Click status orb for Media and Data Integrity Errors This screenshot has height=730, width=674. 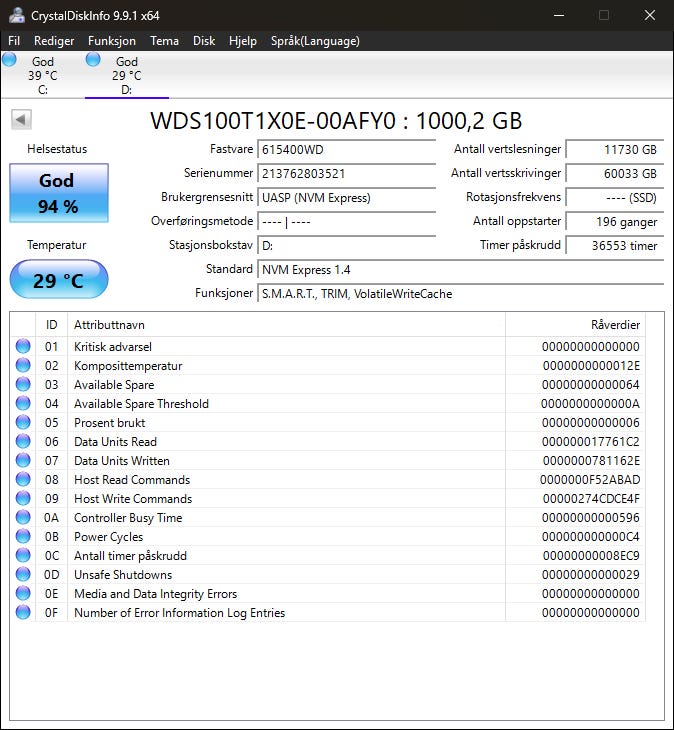[23, 594]
